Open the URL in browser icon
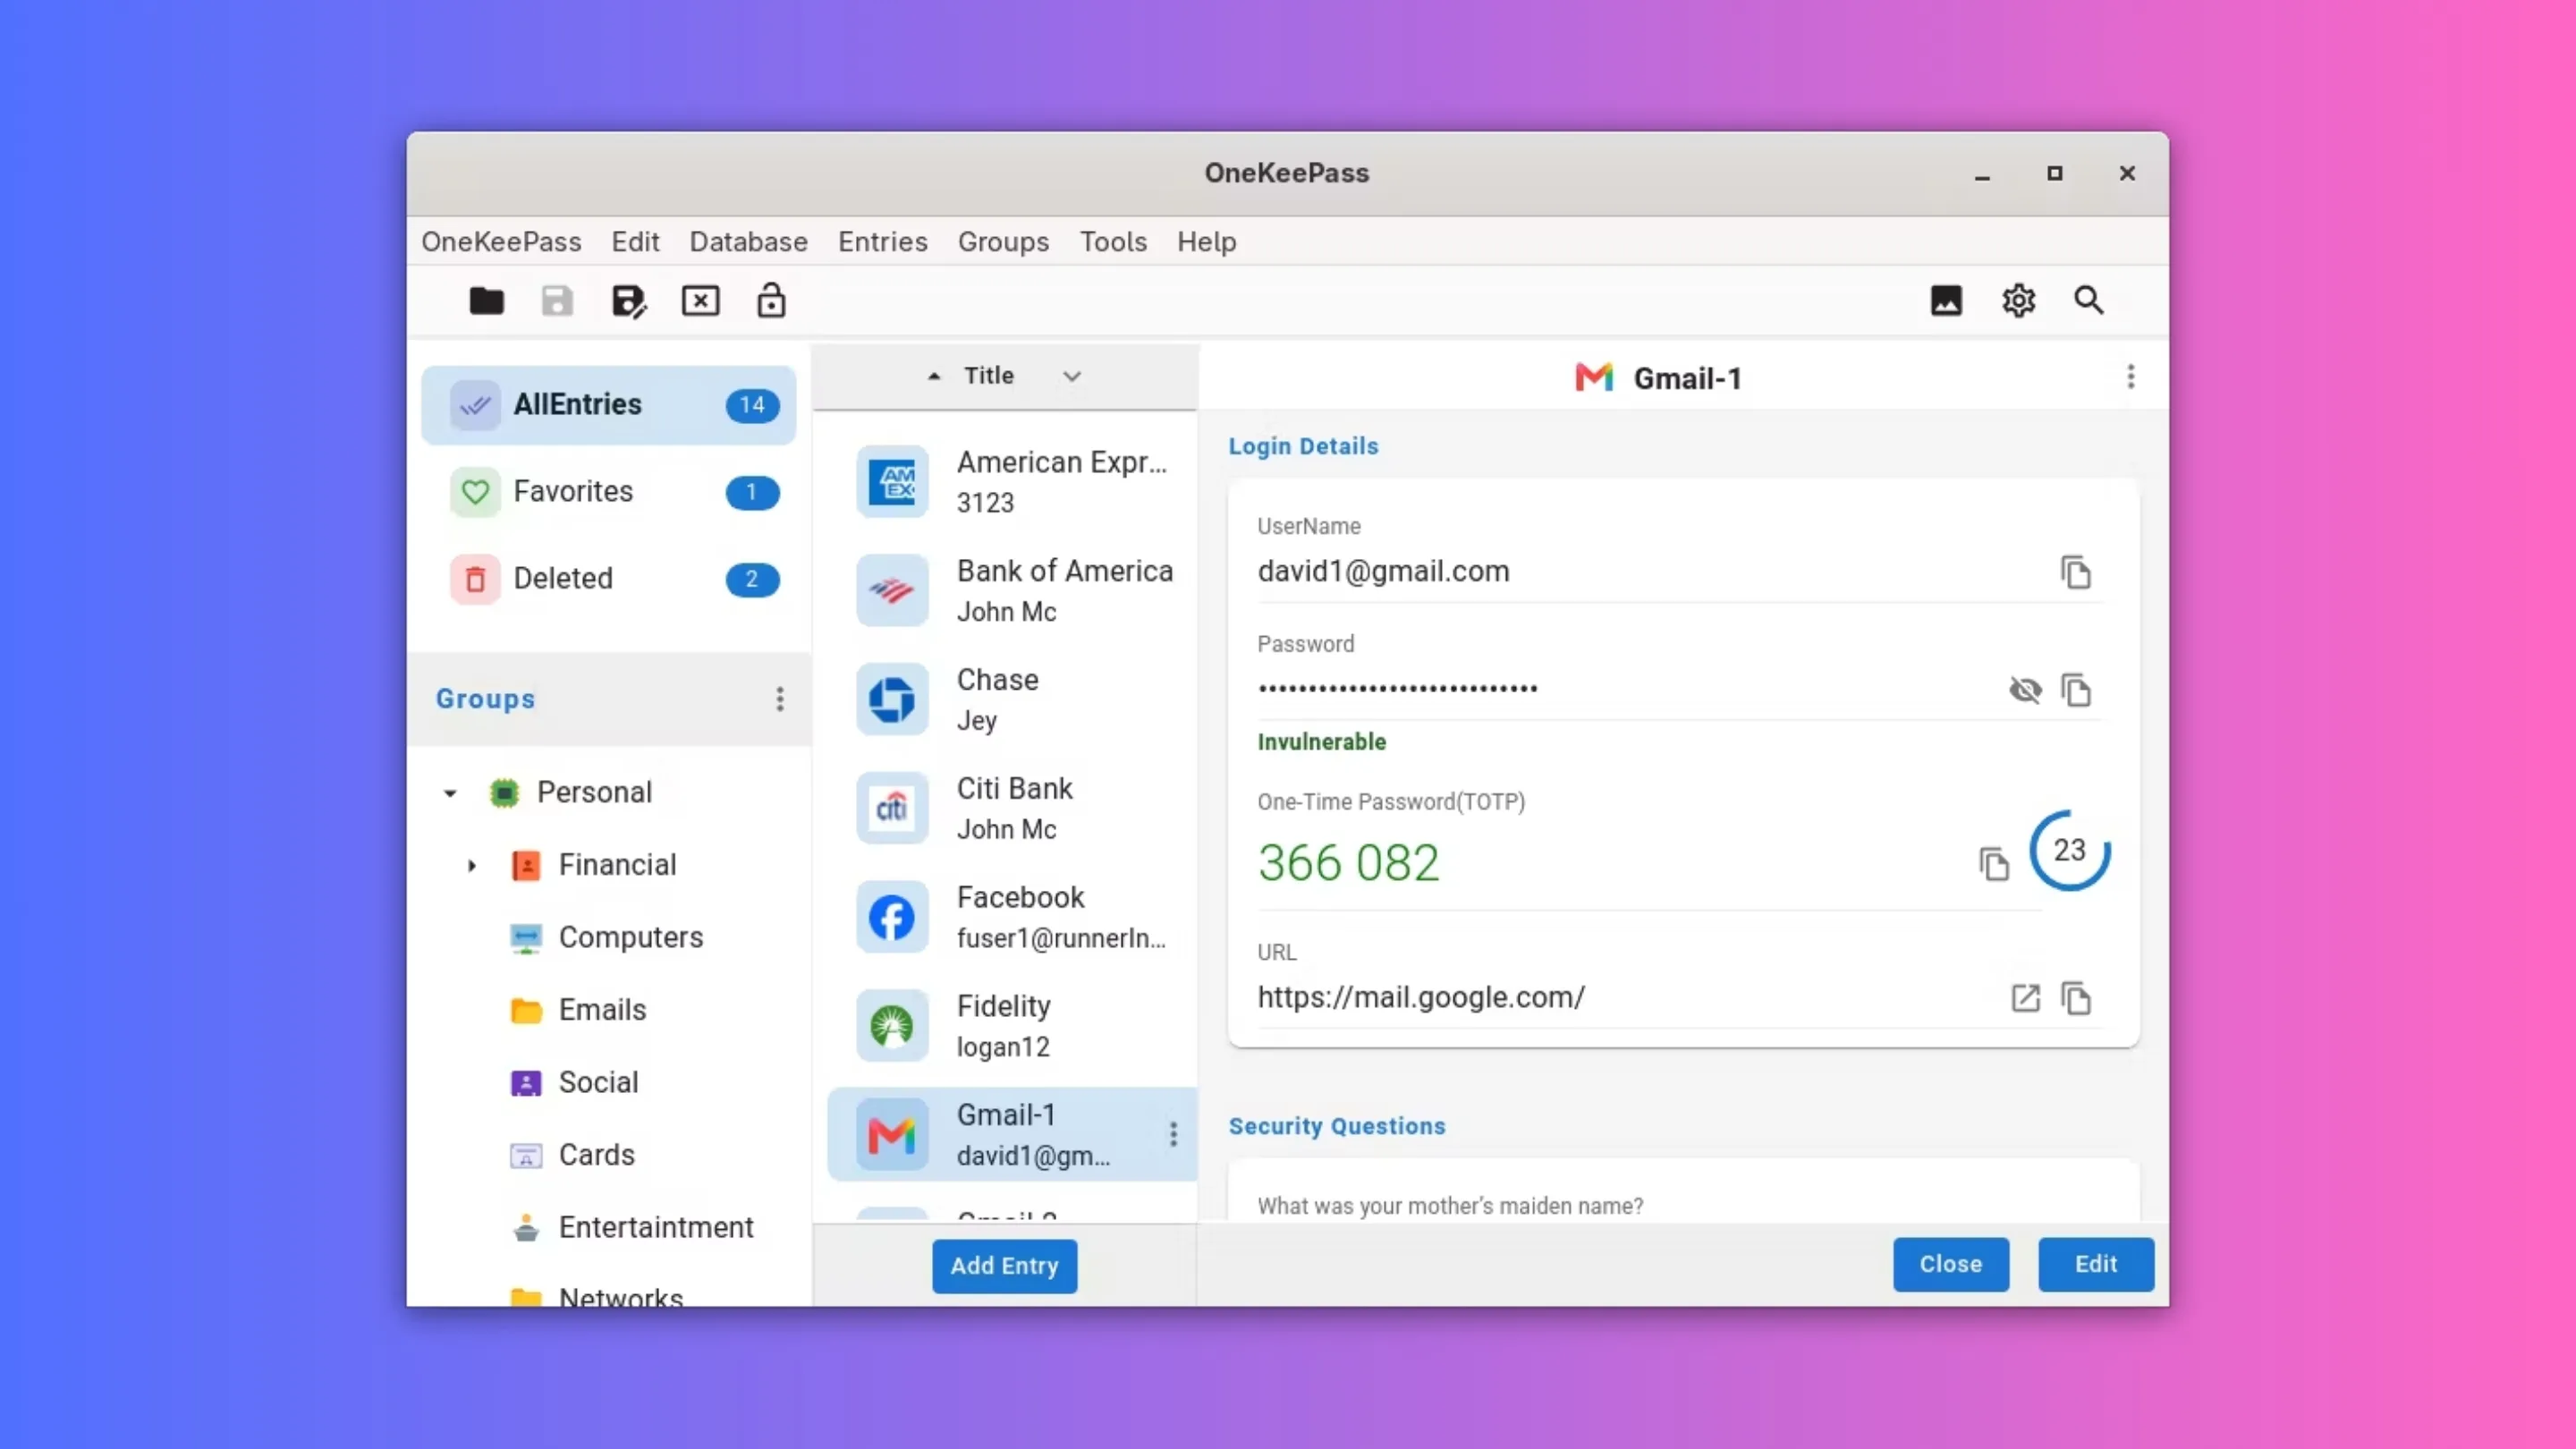 click(x=2025, y=998)
